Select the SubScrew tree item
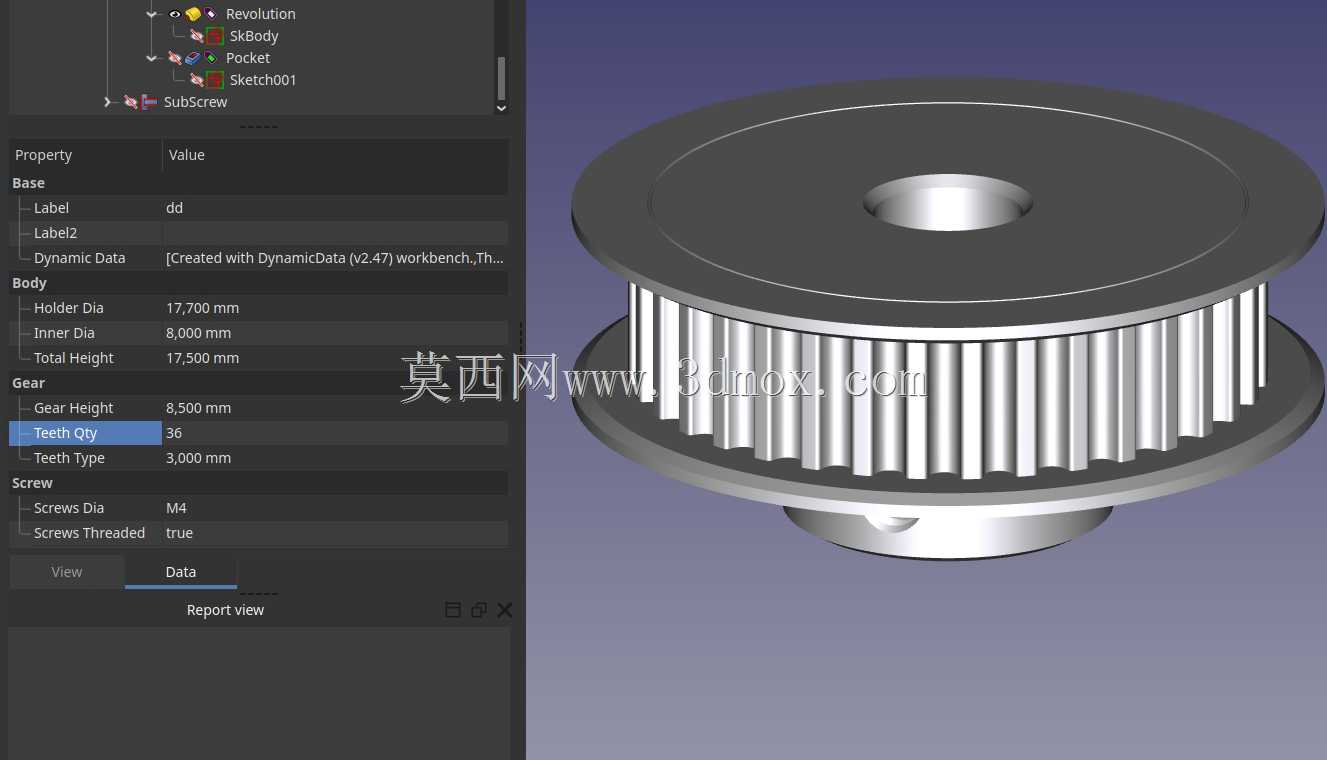 [x=195, y=102]
